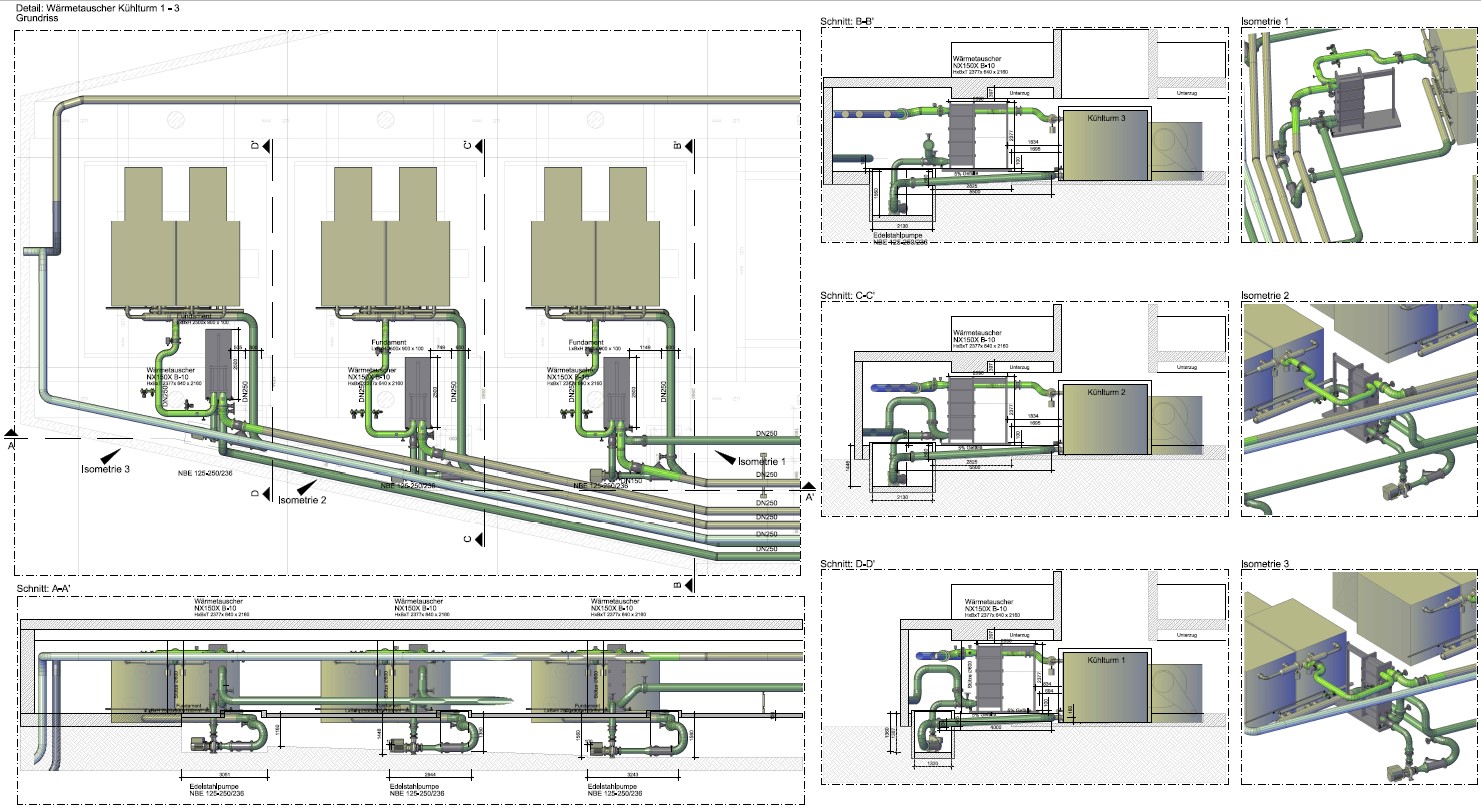Click dimension '2844' in section A-A'
The height and width of the screenshot is (810, 1481).
430,773
